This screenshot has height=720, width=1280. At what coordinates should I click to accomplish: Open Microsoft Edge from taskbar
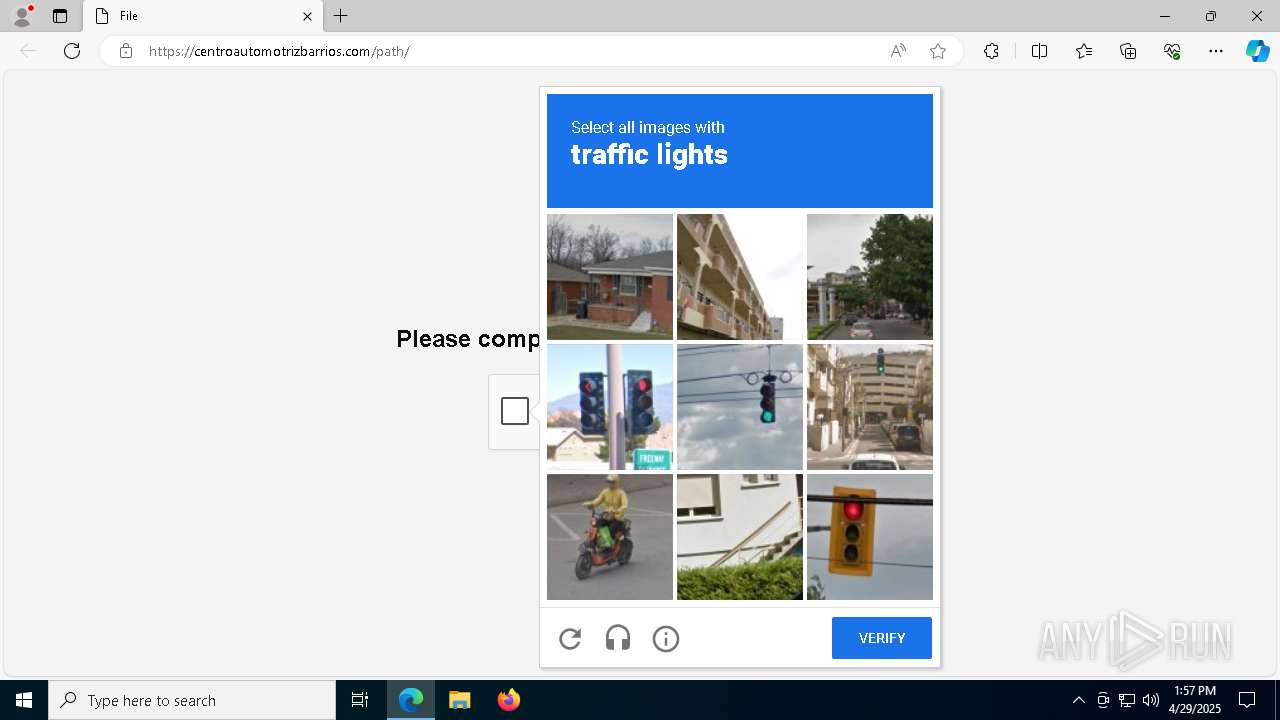tap(411, 700)
